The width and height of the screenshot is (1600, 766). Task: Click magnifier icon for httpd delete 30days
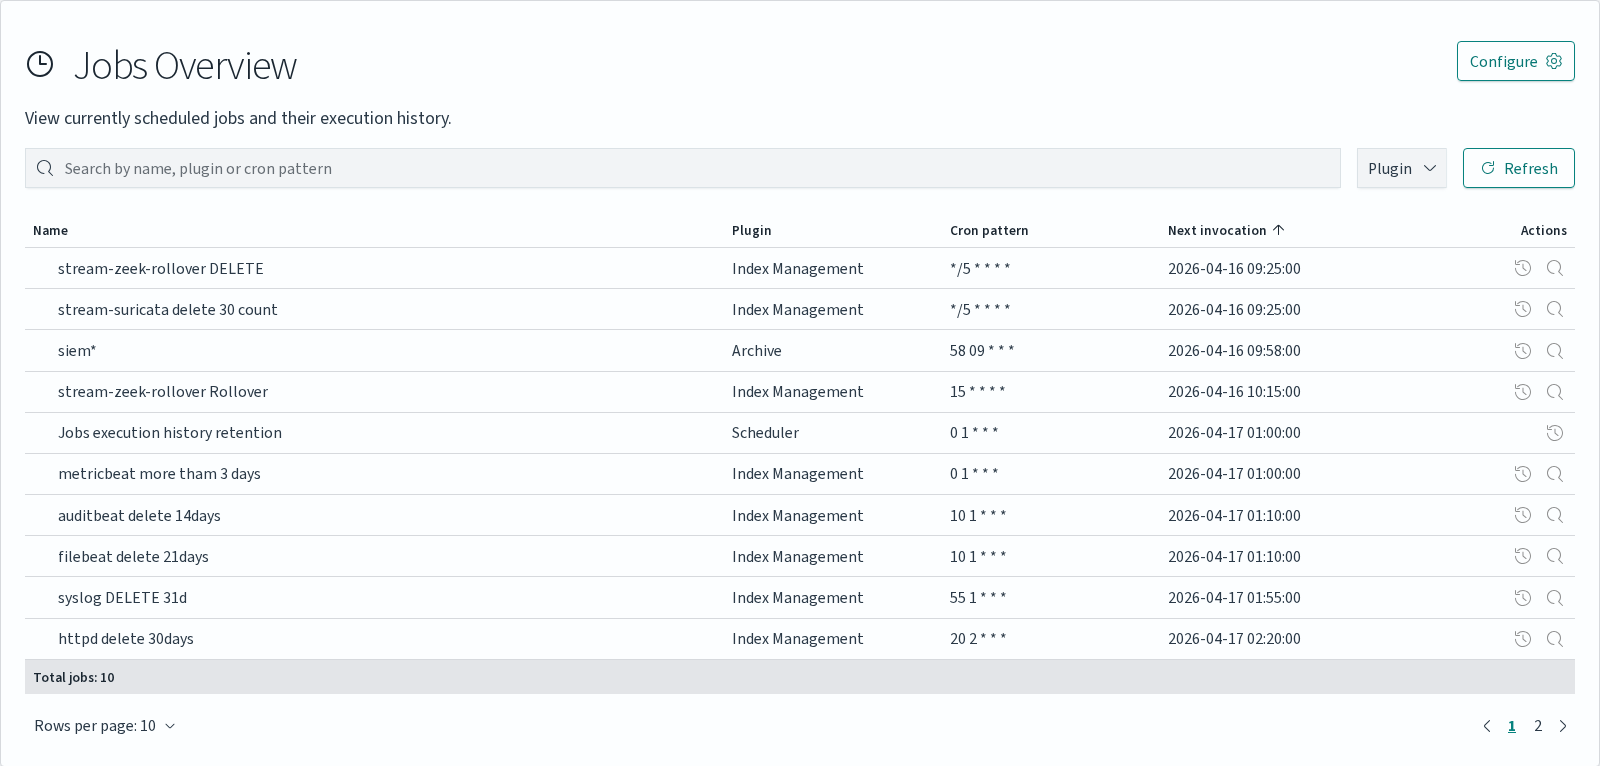pyautogui.click(x=1554, y=639)
